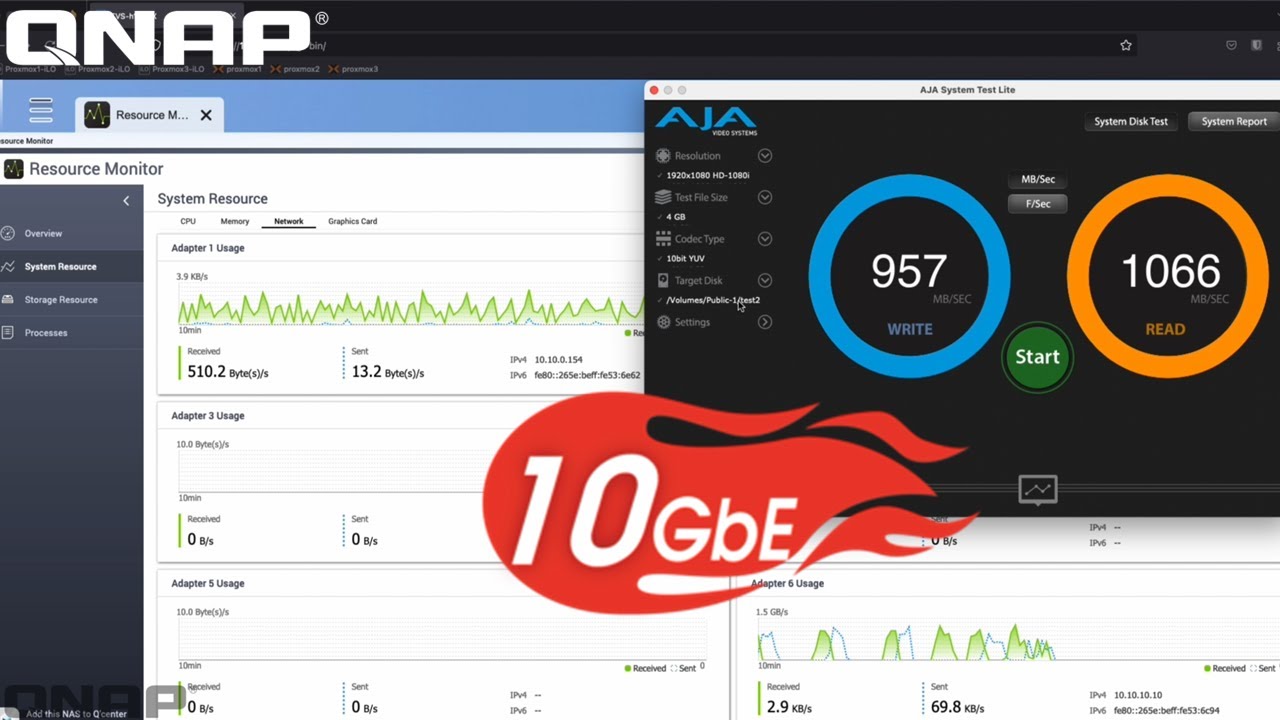The width and height of the screenshot is (1280, 720).
Task: Click IPv4 address 10.10.10.10
Action: tap(1138, 695)
